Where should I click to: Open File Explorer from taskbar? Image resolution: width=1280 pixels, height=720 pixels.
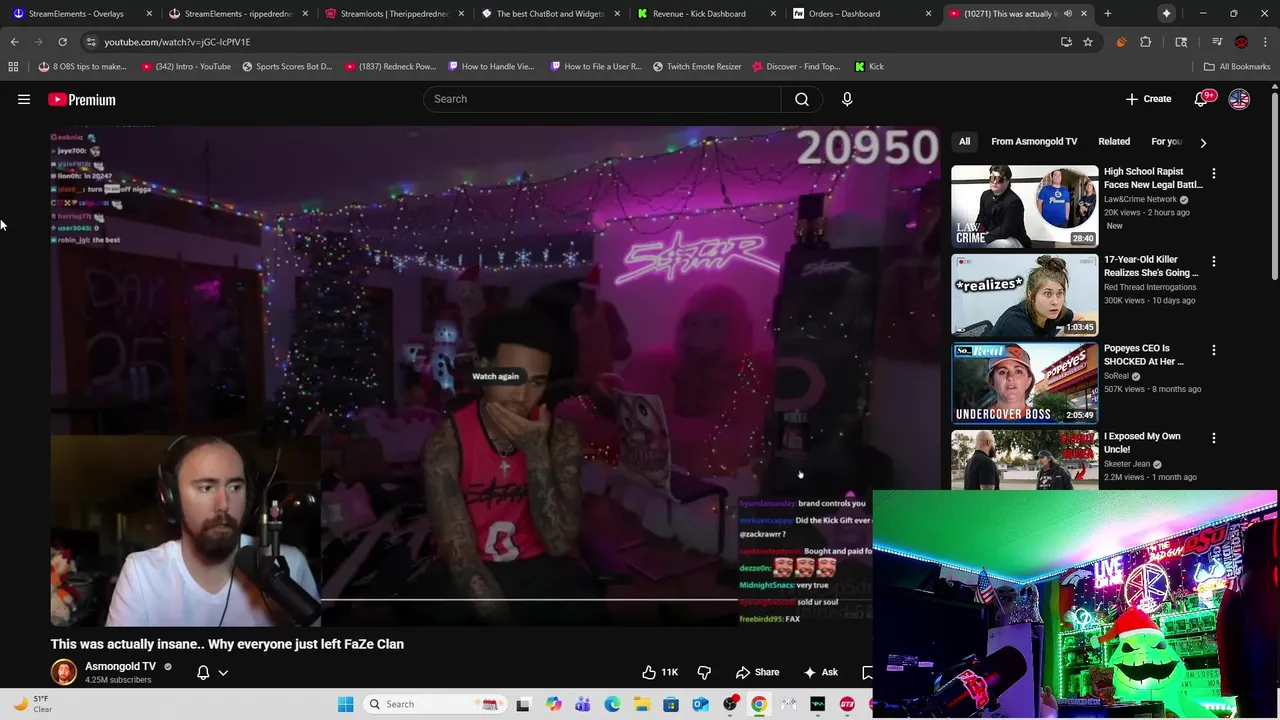tap(641, 704)
